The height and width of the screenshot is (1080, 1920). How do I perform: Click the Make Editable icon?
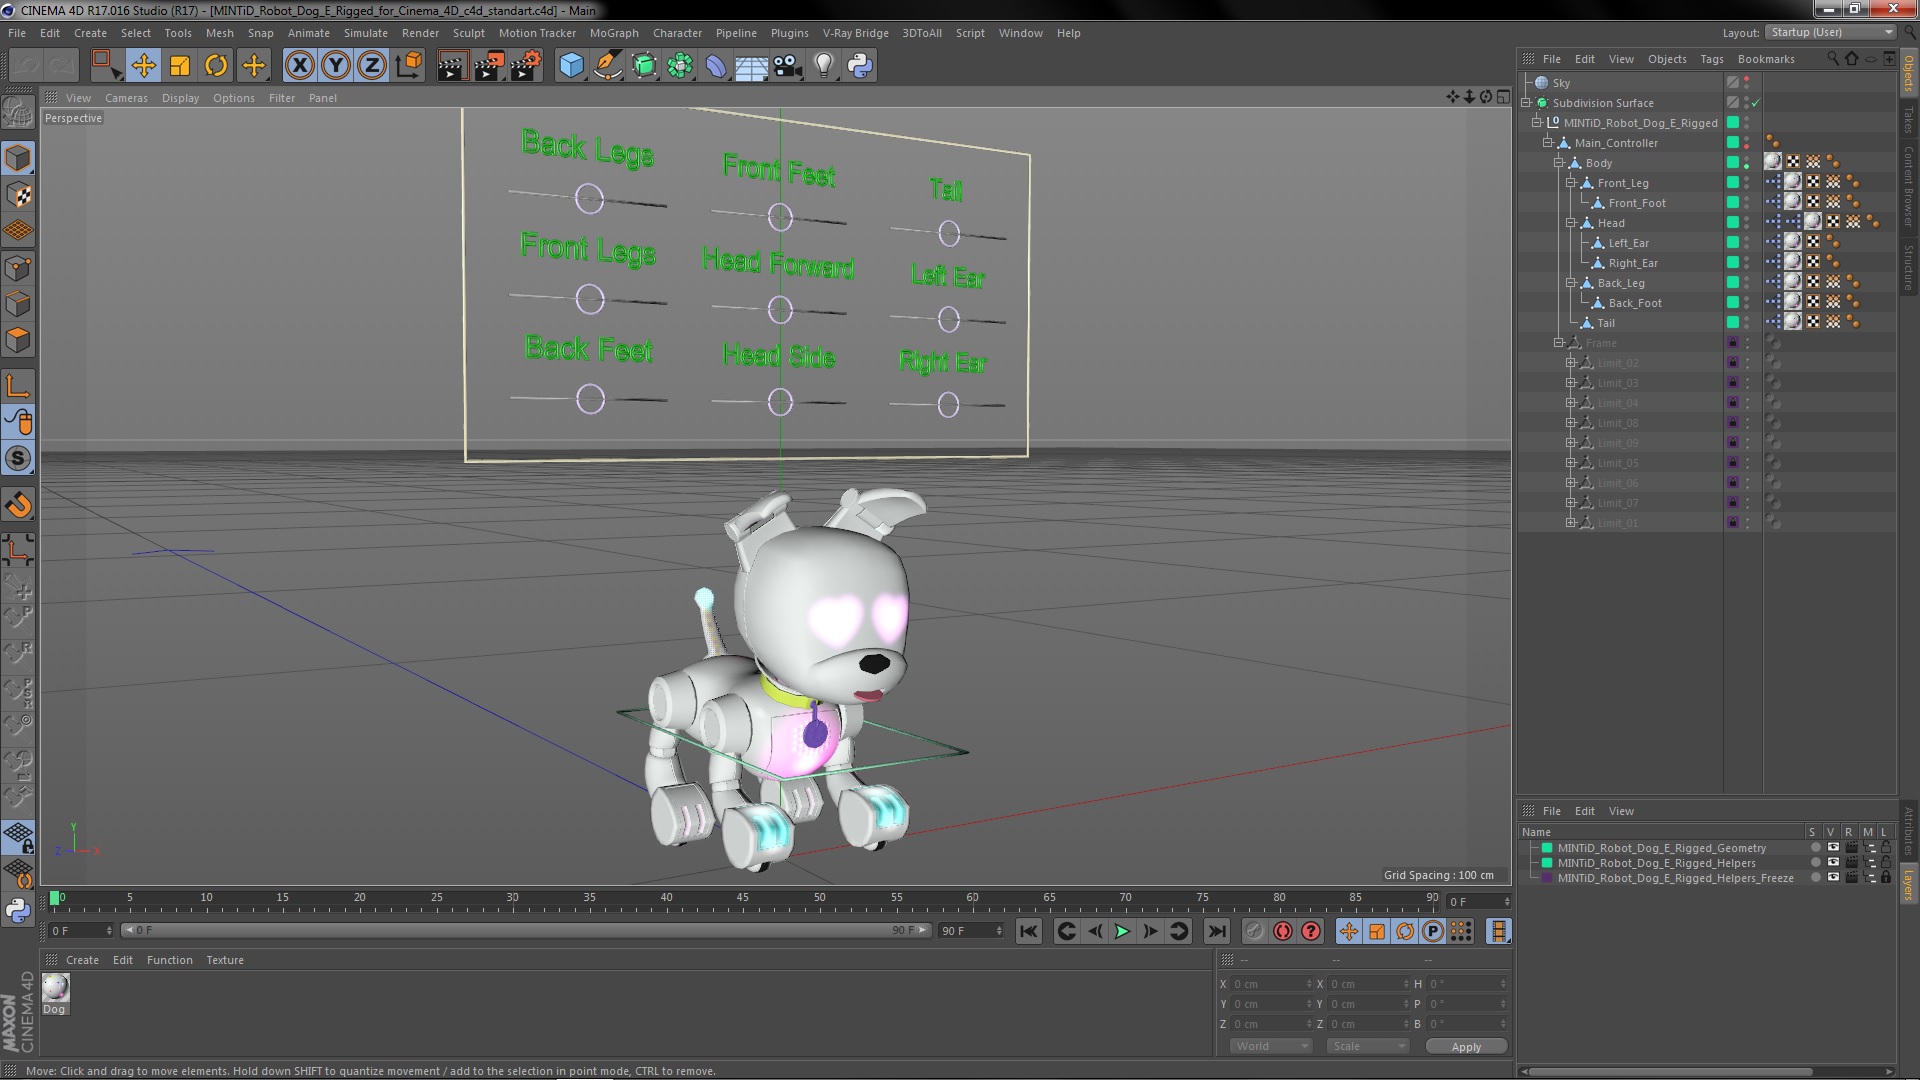click(x=18, y=113)
